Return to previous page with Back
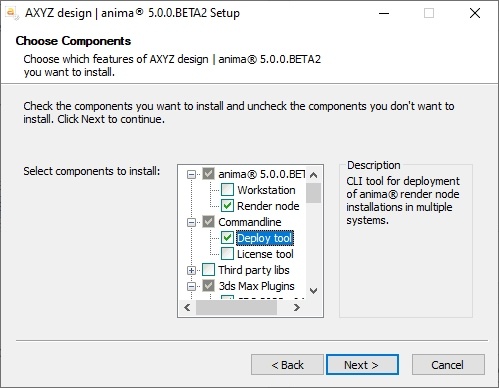499x388 pixels. [x=287, y=365]
